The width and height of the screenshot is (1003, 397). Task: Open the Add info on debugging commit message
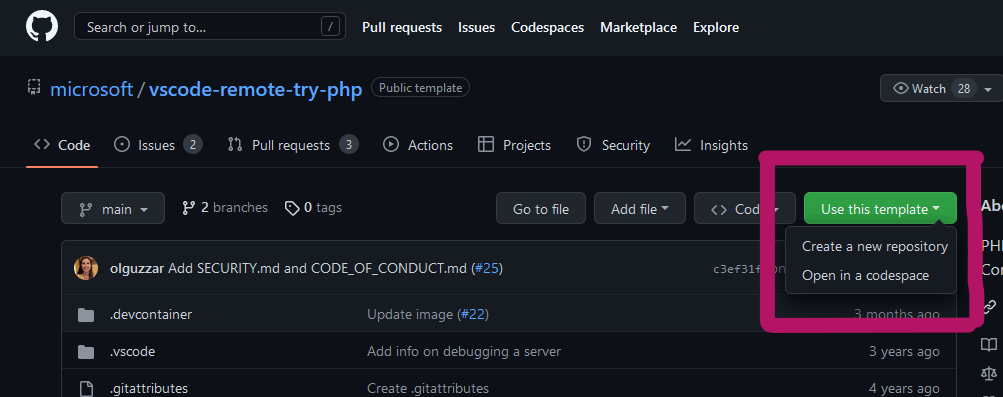[464, 352]
